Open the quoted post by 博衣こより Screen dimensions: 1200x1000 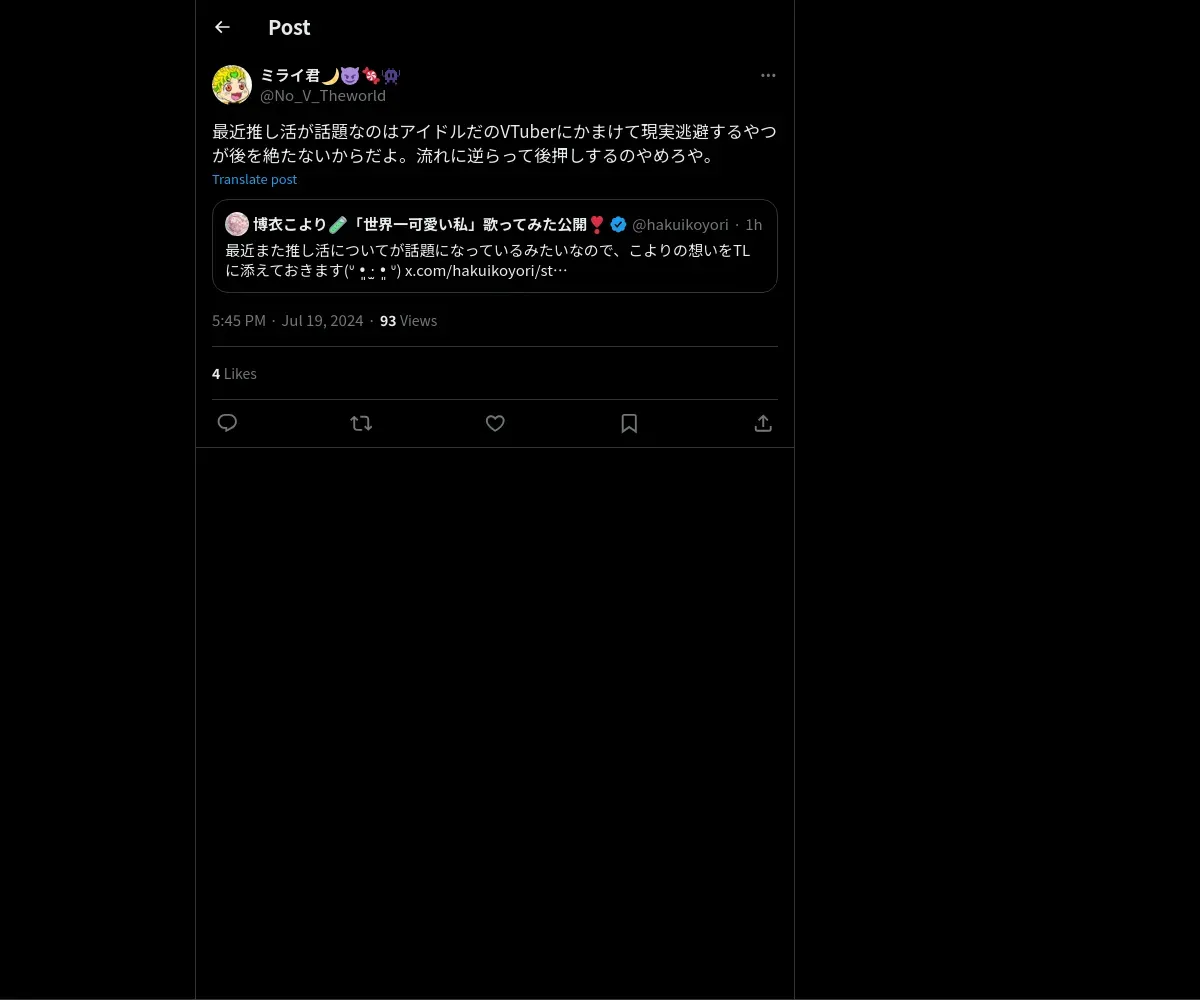tap(495, 246)
